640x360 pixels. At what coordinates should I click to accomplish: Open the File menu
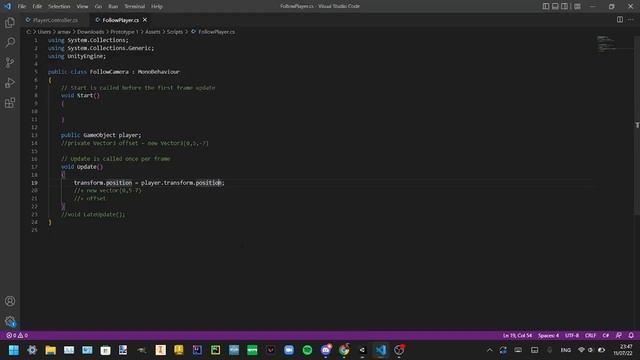point(22,6)
